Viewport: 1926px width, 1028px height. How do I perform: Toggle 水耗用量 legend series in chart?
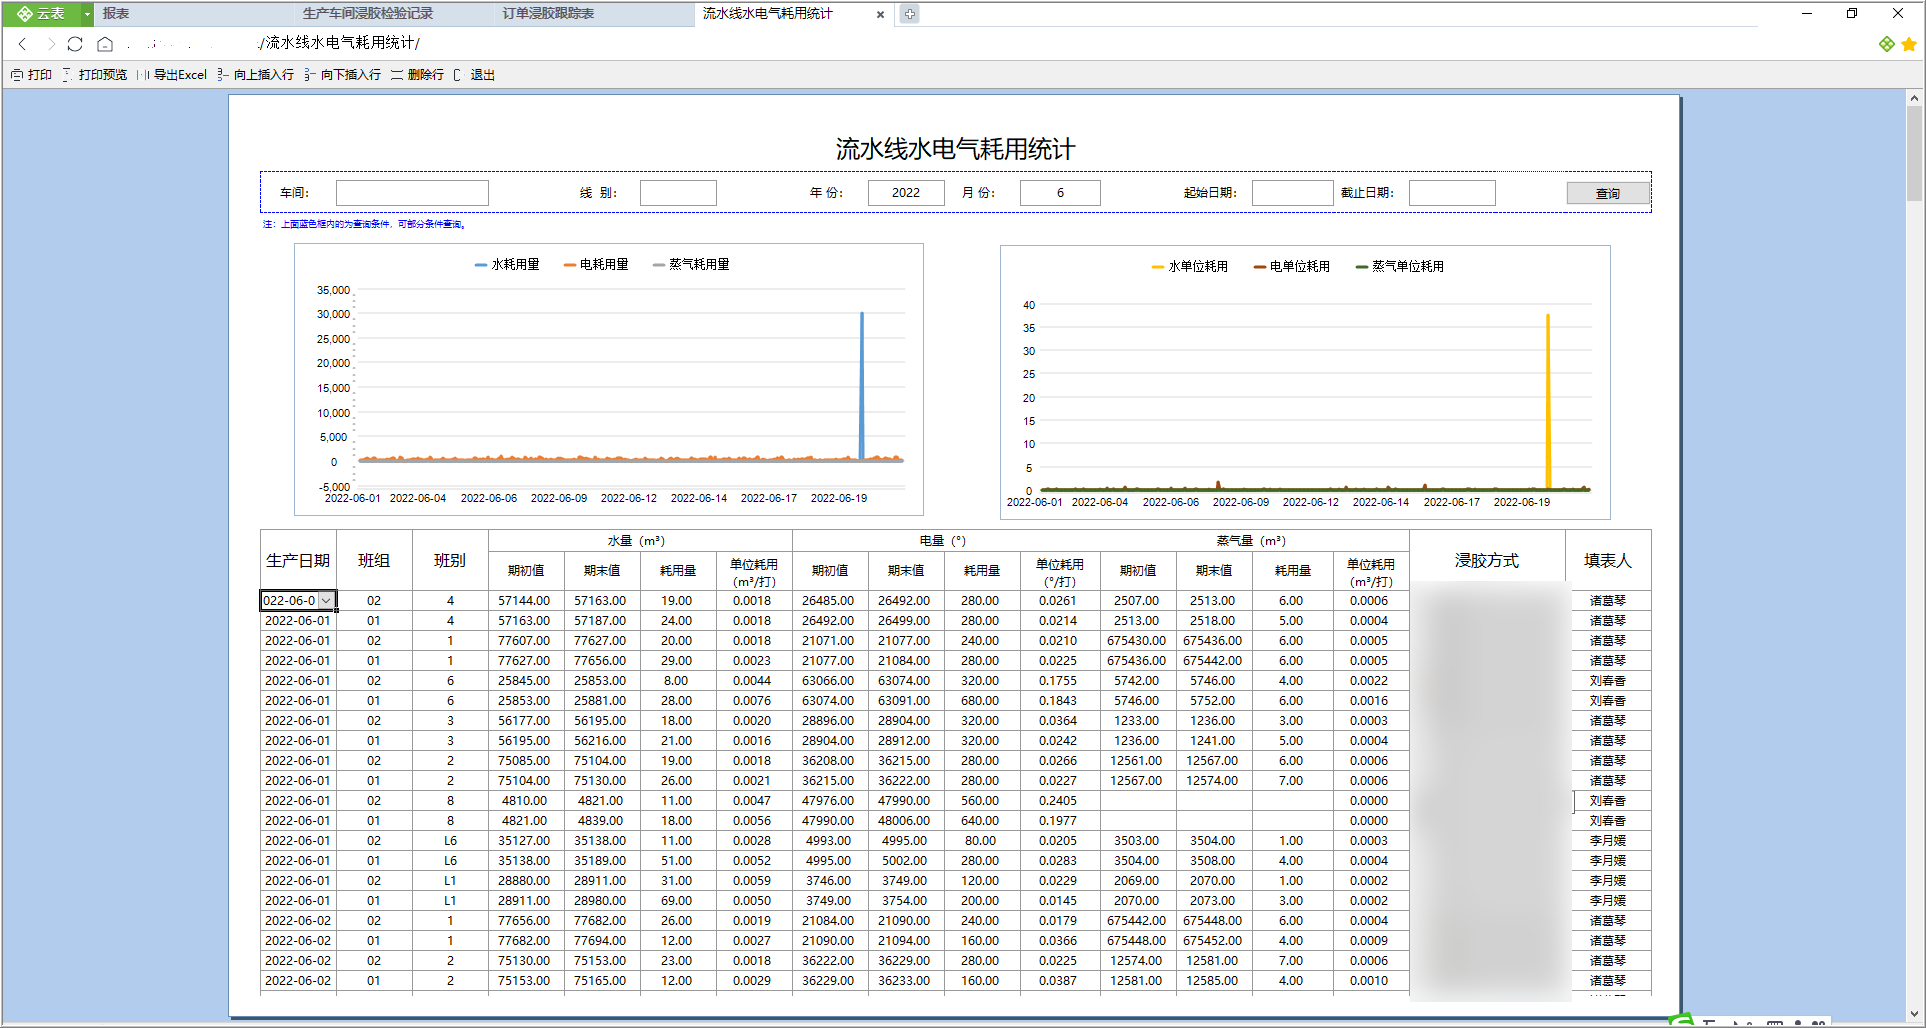(x=507, y=265)
